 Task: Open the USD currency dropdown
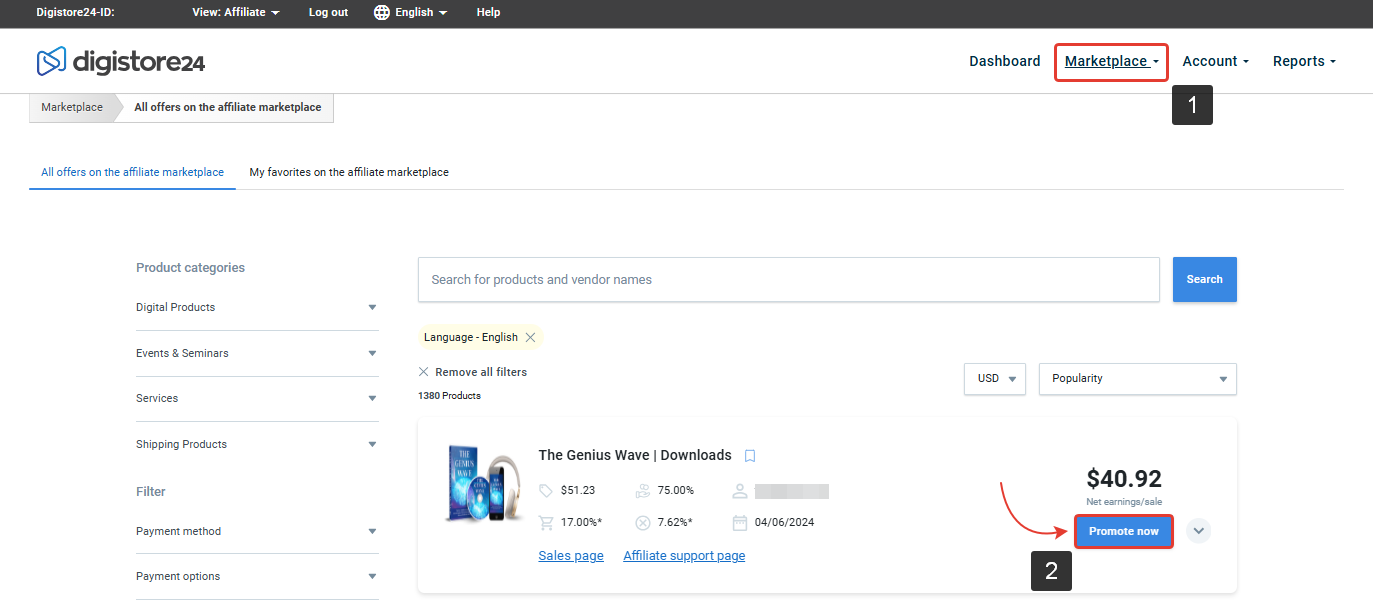(995, 379)
